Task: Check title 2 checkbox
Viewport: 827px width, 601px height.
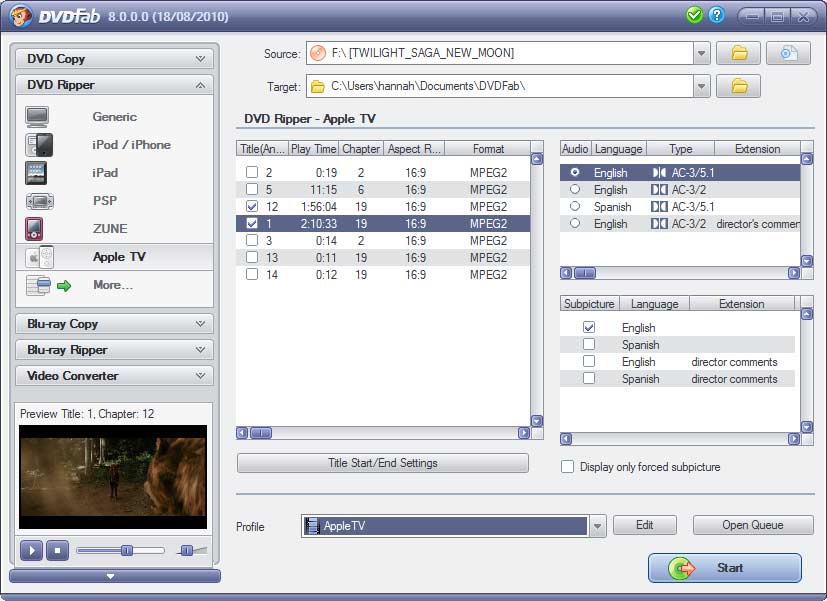Action: pos(252,172)
